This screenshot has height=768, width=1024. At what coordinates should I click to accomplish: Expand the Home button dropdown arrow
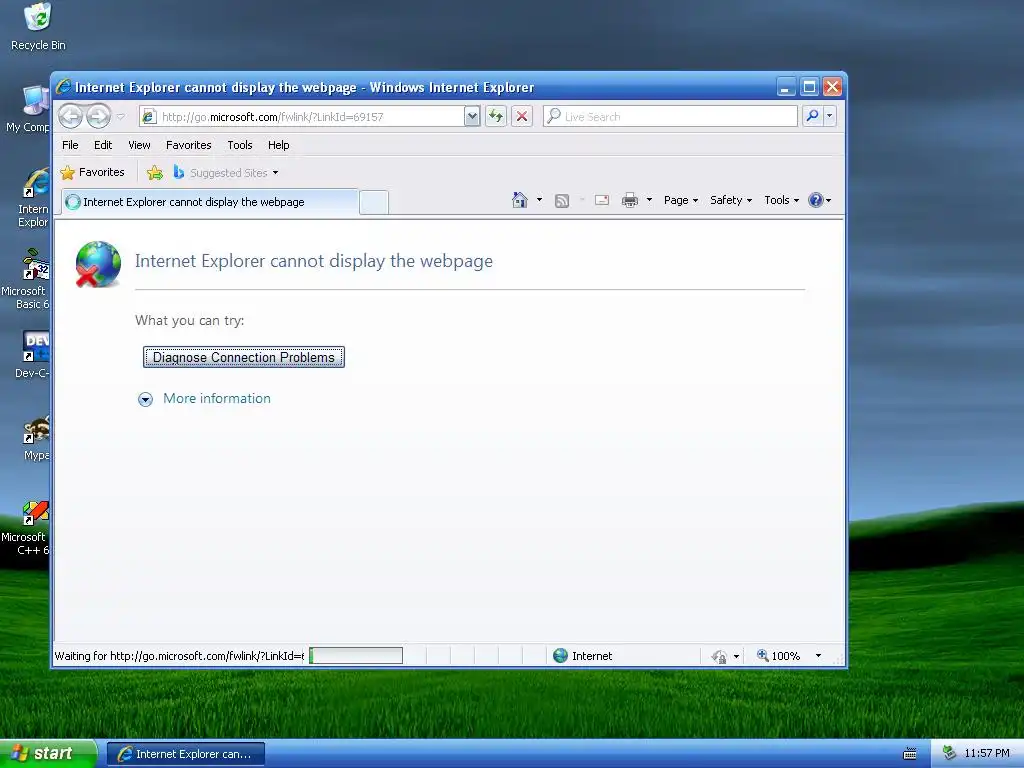point(539,200)
